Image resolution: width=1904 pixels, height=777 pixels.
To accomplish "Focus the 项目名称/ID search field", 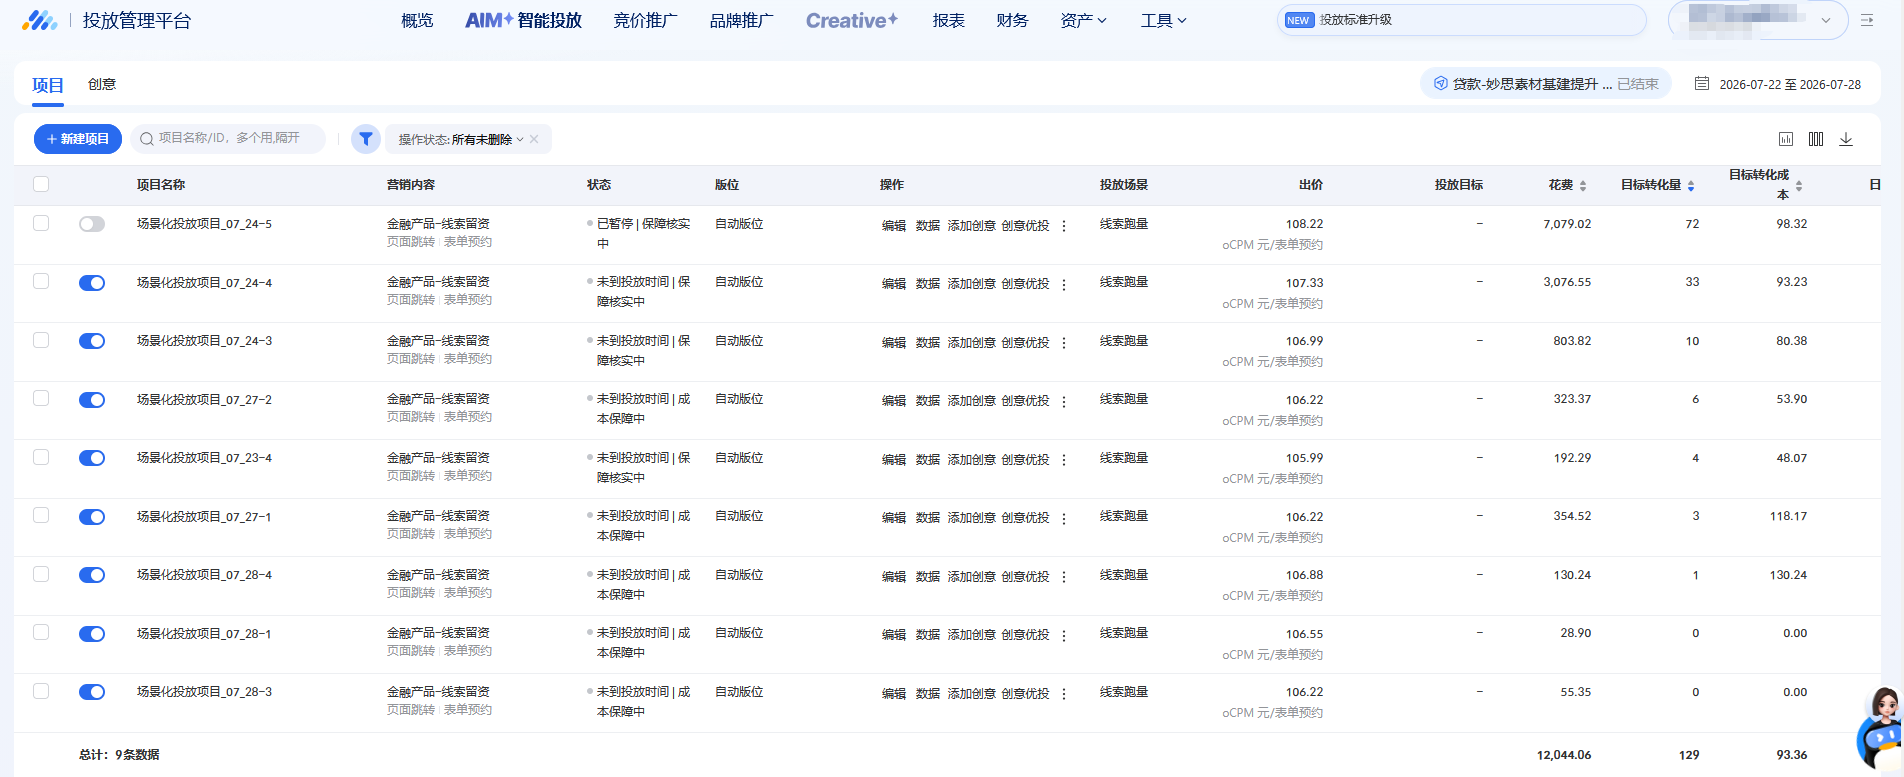I will (228, 139).
